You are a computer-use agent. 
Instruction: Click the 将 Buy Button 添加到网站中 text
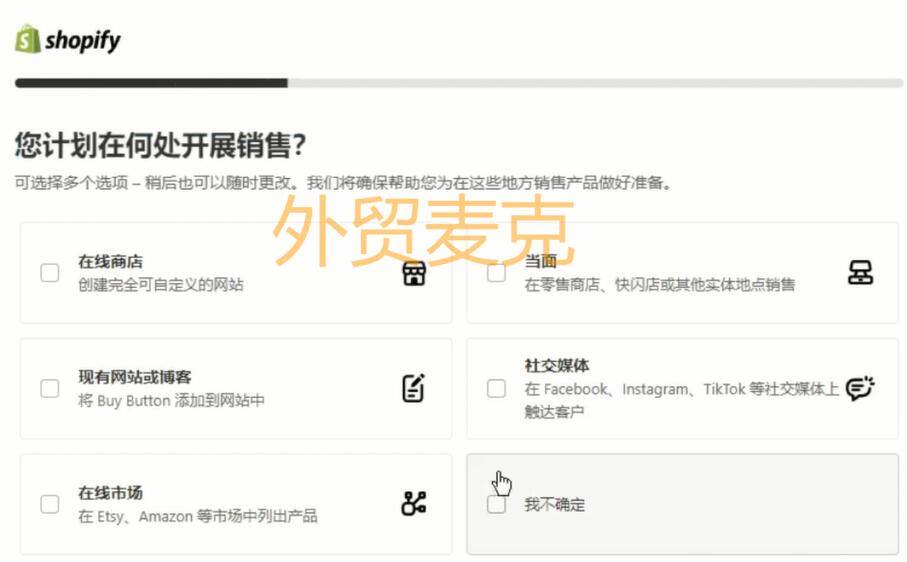[x=171, y=400]
